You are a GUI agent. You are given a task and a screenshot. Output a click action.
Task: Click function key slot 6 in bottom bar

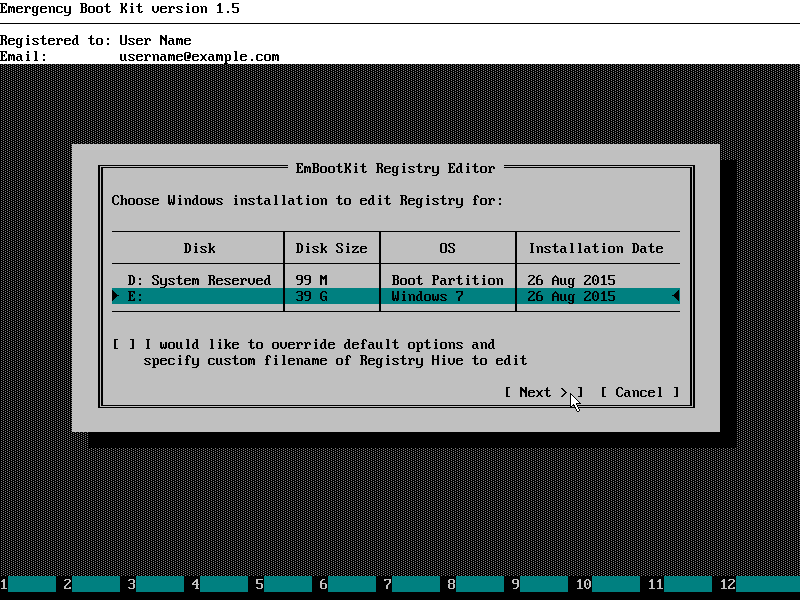click(x=348, y=584)
